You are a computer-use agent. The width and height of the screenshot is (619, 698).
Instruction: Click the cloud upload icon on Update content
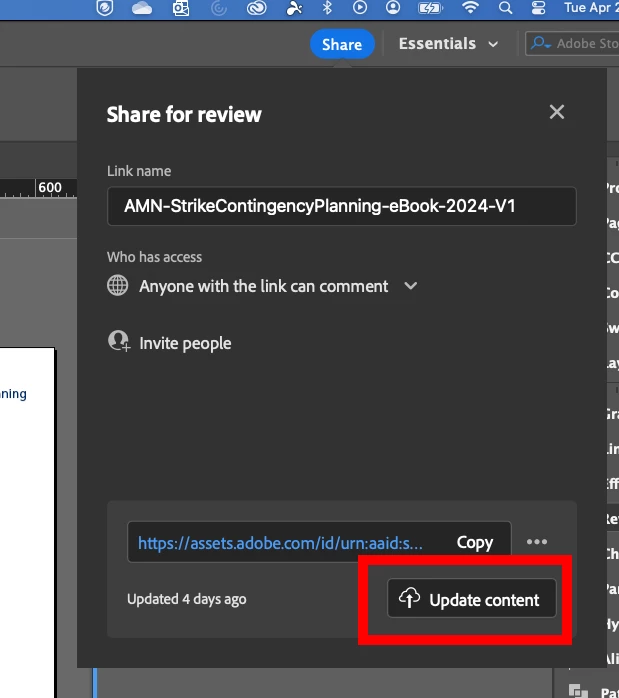tap(409, 598)
